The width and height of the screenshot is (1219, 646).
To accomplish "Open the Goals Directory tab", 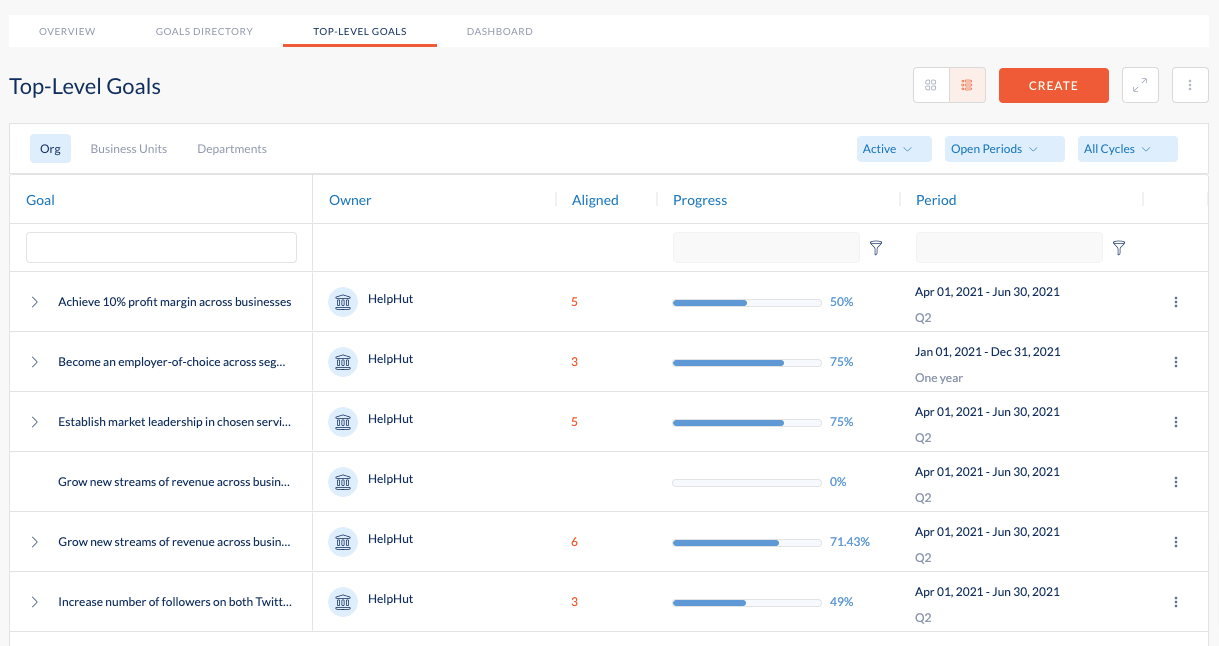I will (204, 31).
